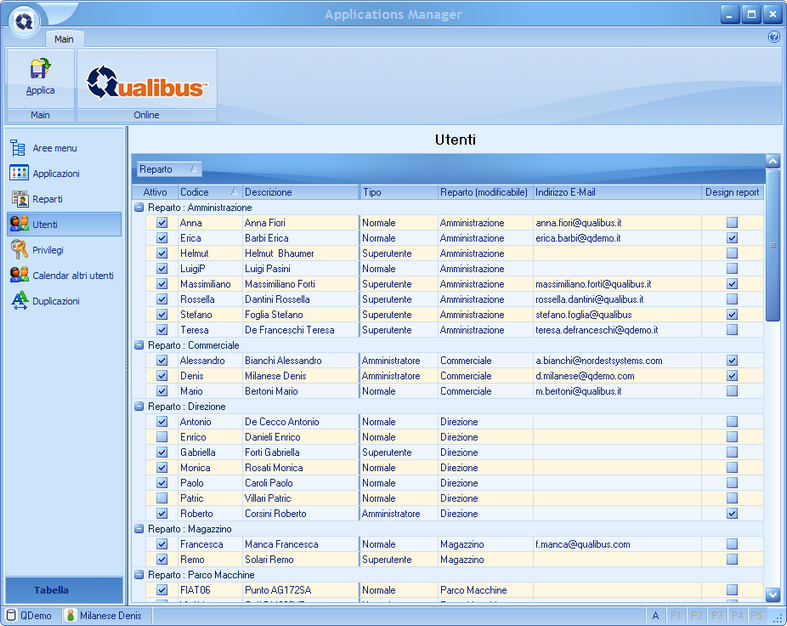This screenshot has height=626, width=787.
Task: Collapse the Reparto : Direzione group
Action: pos(139,407)
